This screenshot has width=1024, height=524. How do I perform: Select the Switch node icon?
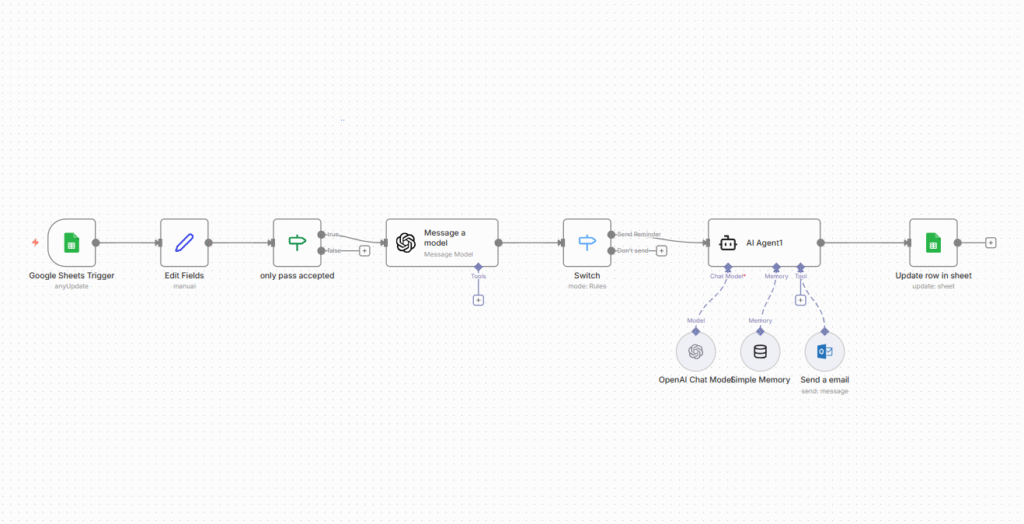[586, 243]
